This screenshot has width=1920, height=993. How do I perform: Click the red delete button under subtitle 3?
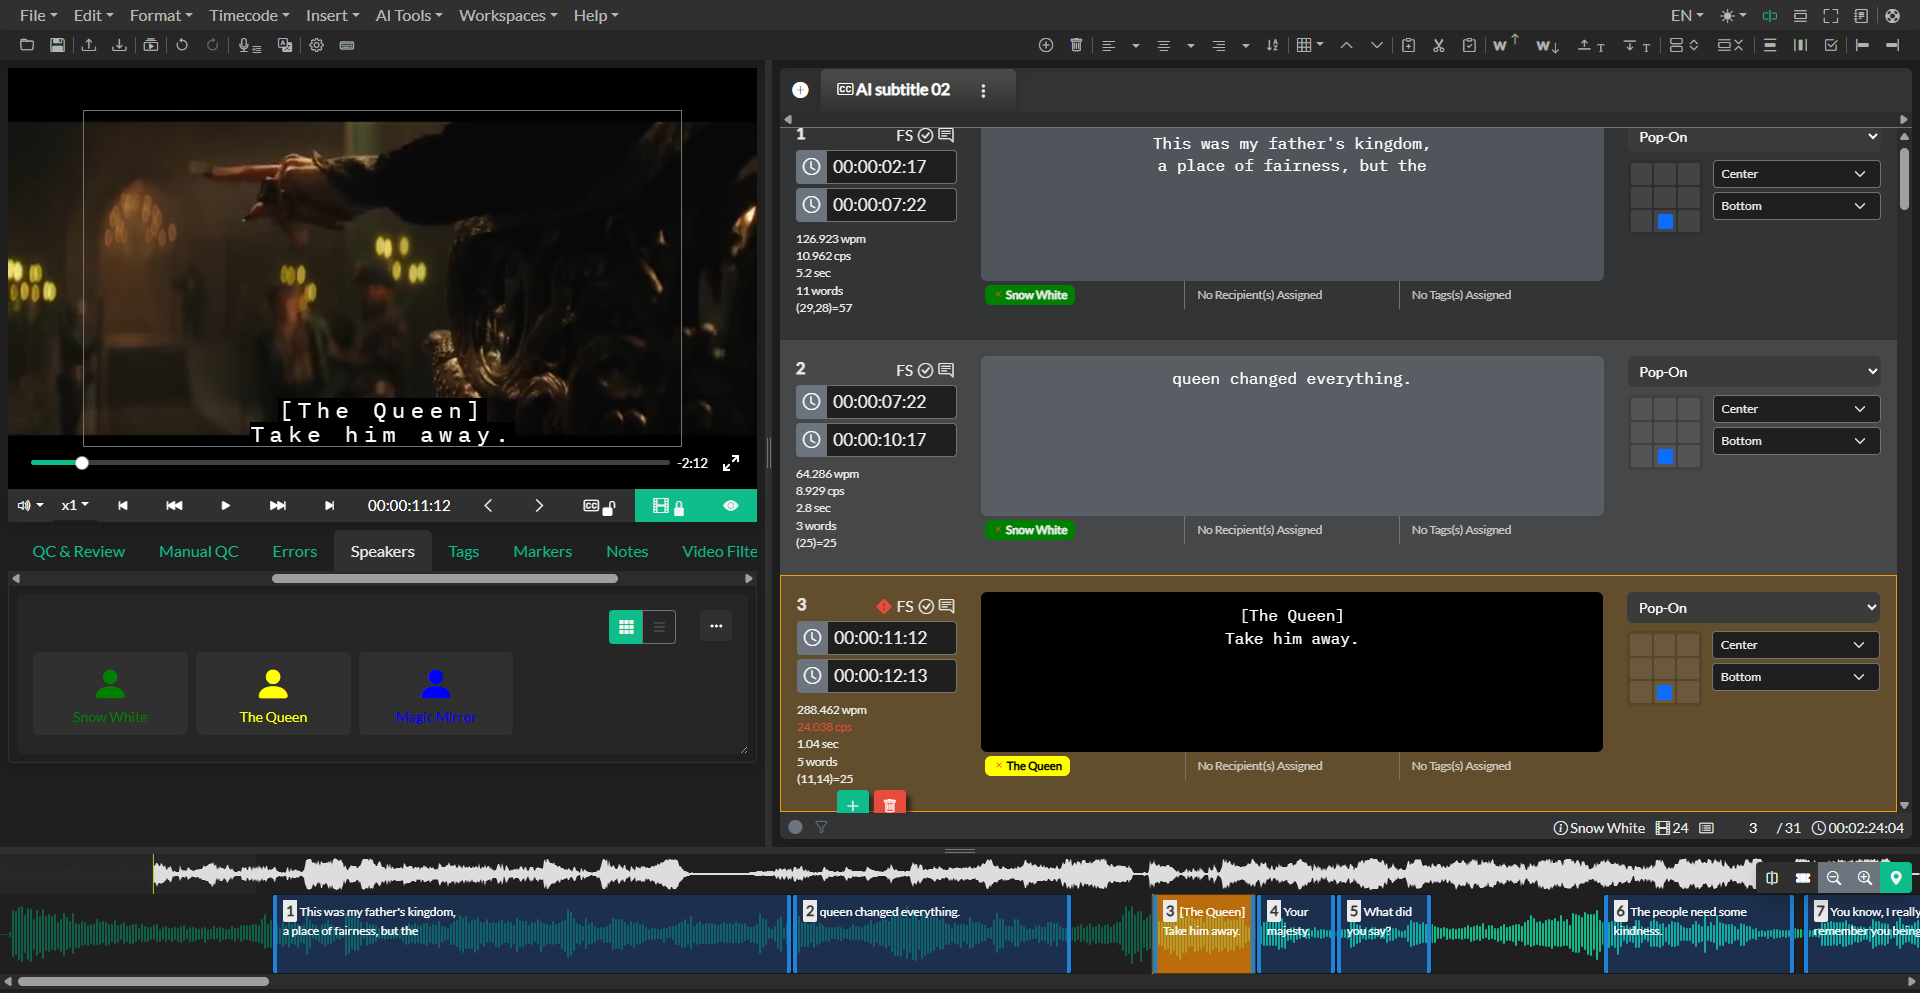coord(889,804)
